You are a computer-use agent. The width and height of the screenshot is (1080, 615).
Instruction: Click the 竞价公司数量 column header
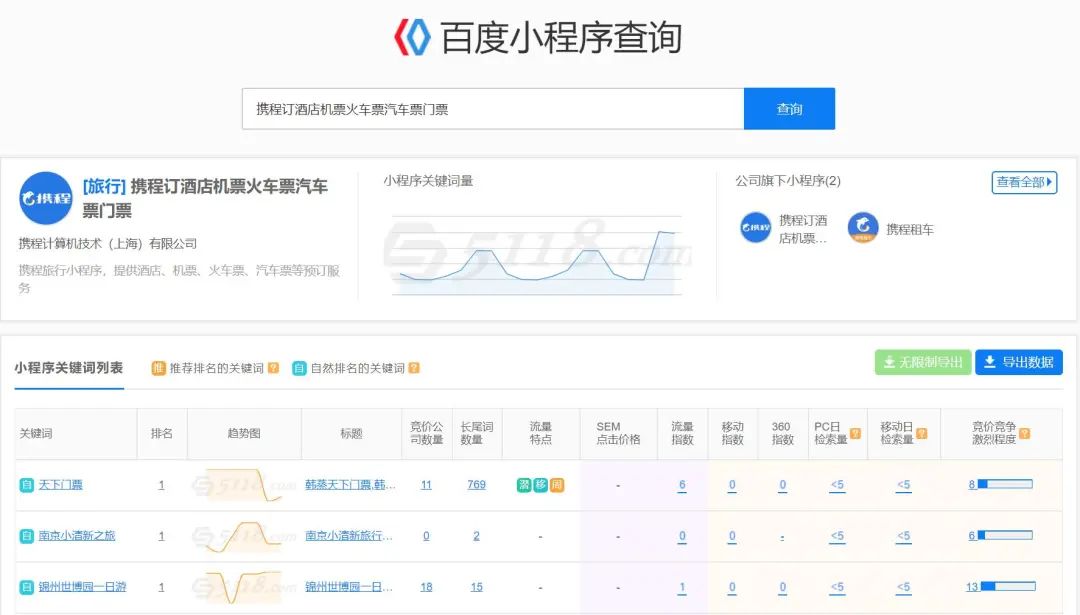(x=427, y=433)
